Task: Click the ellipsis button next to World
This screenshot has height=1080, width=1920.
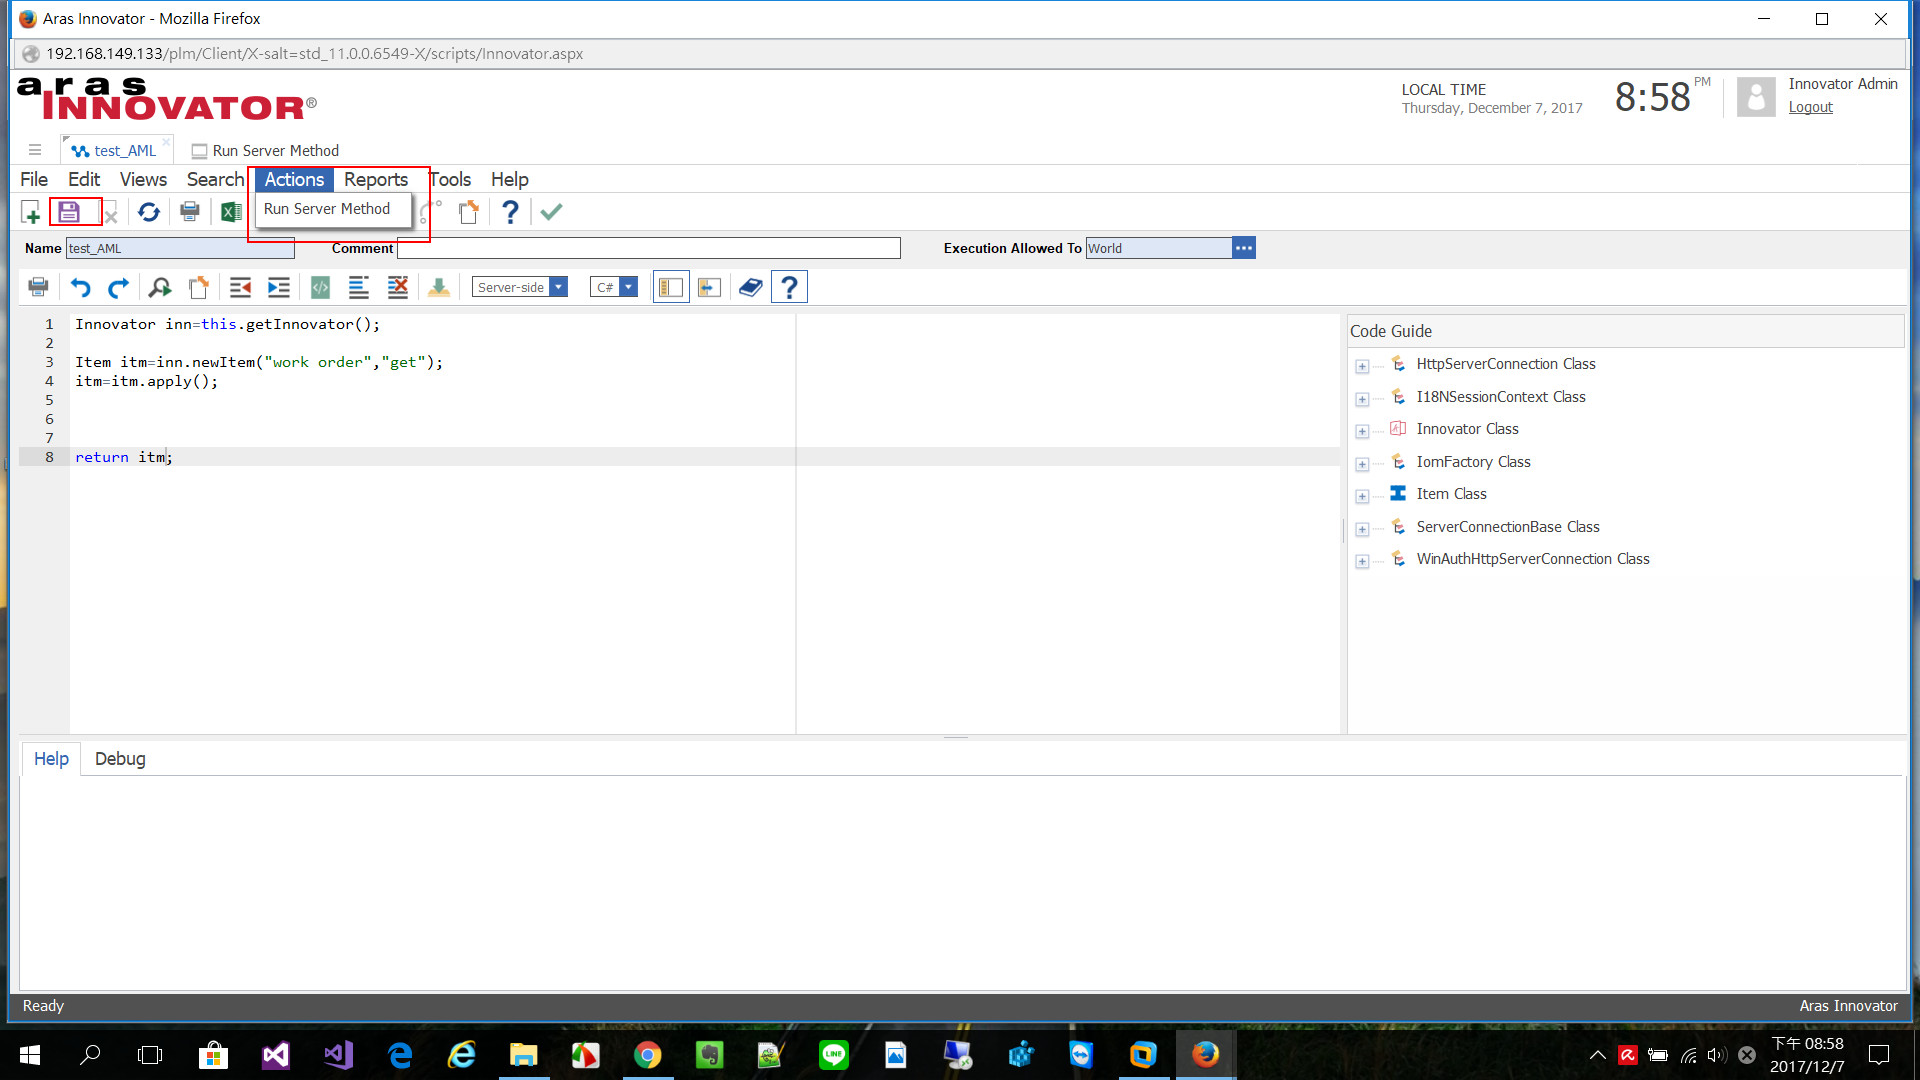Action: [x=1243, y=248]
